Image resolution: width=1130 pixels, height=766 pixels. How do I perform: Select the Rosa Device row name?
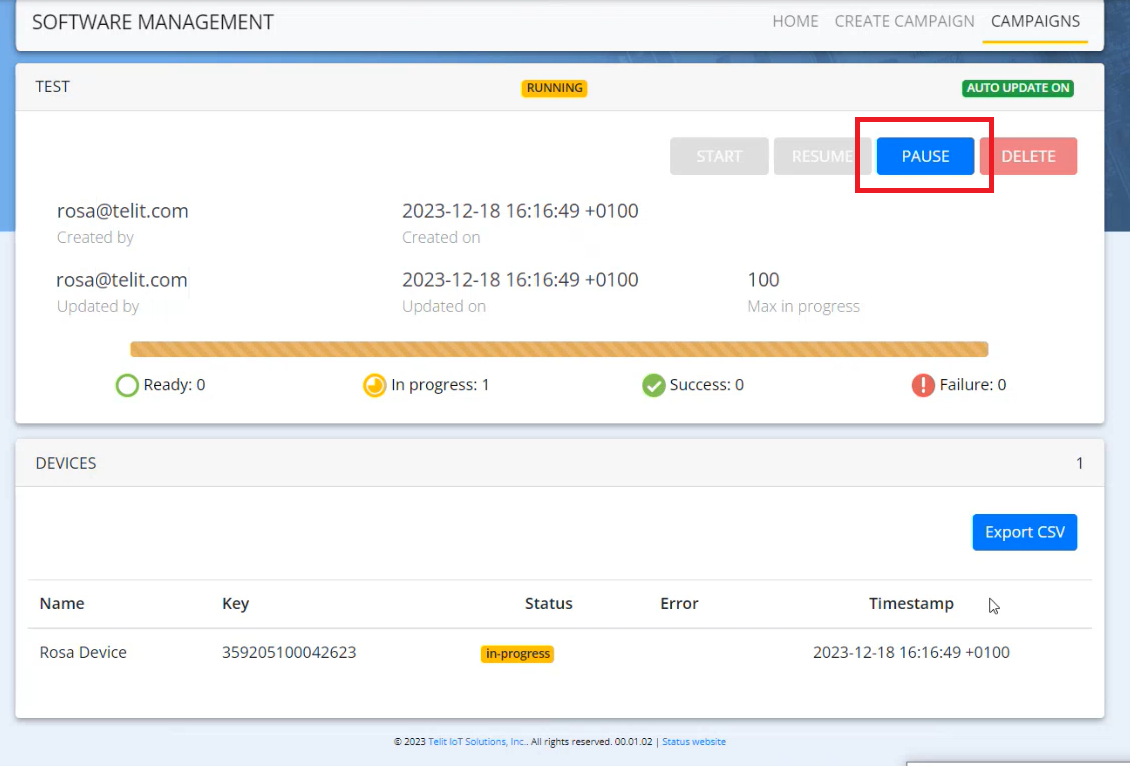pos(83,652)
